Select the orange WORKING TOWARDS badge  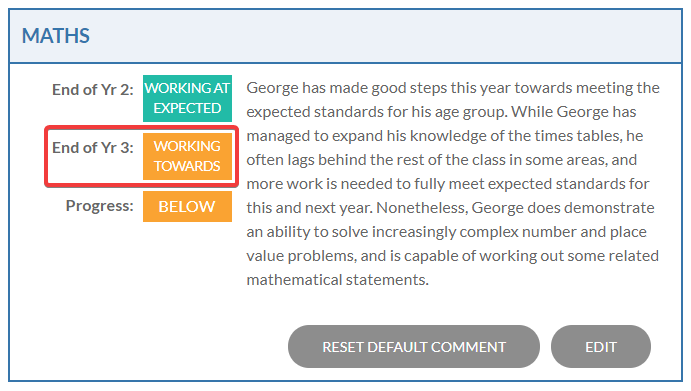click(187, 156)
